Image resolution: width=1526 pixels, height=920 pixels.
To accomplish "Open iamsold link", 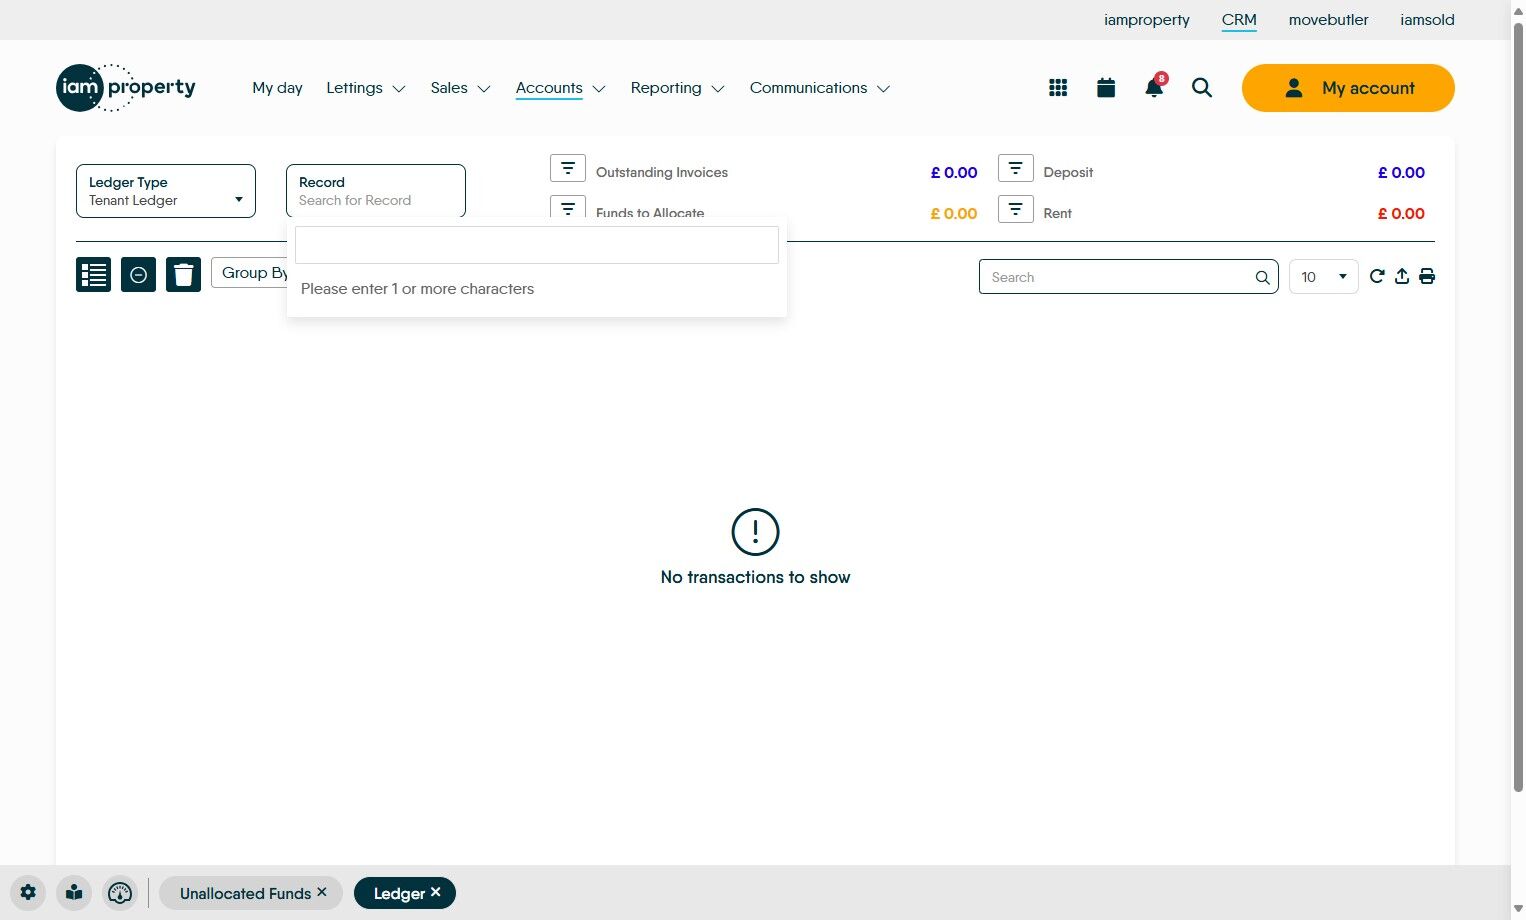I will coord(1427,20).
